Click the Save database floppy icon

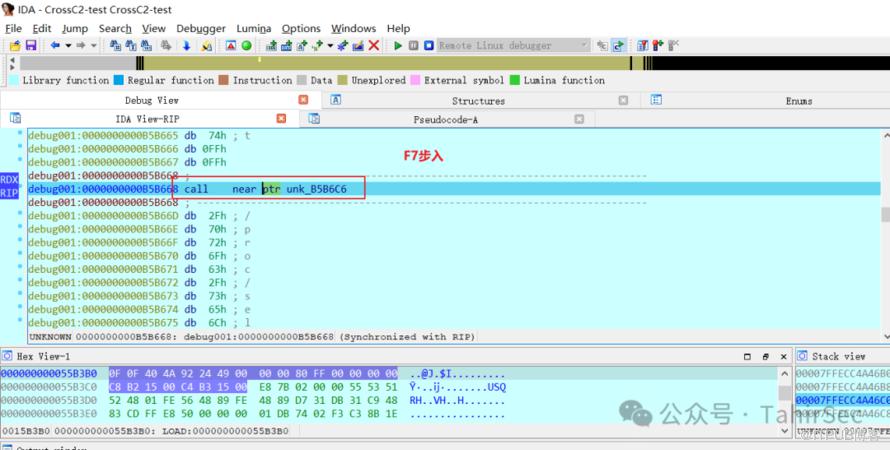pos(31,45)
